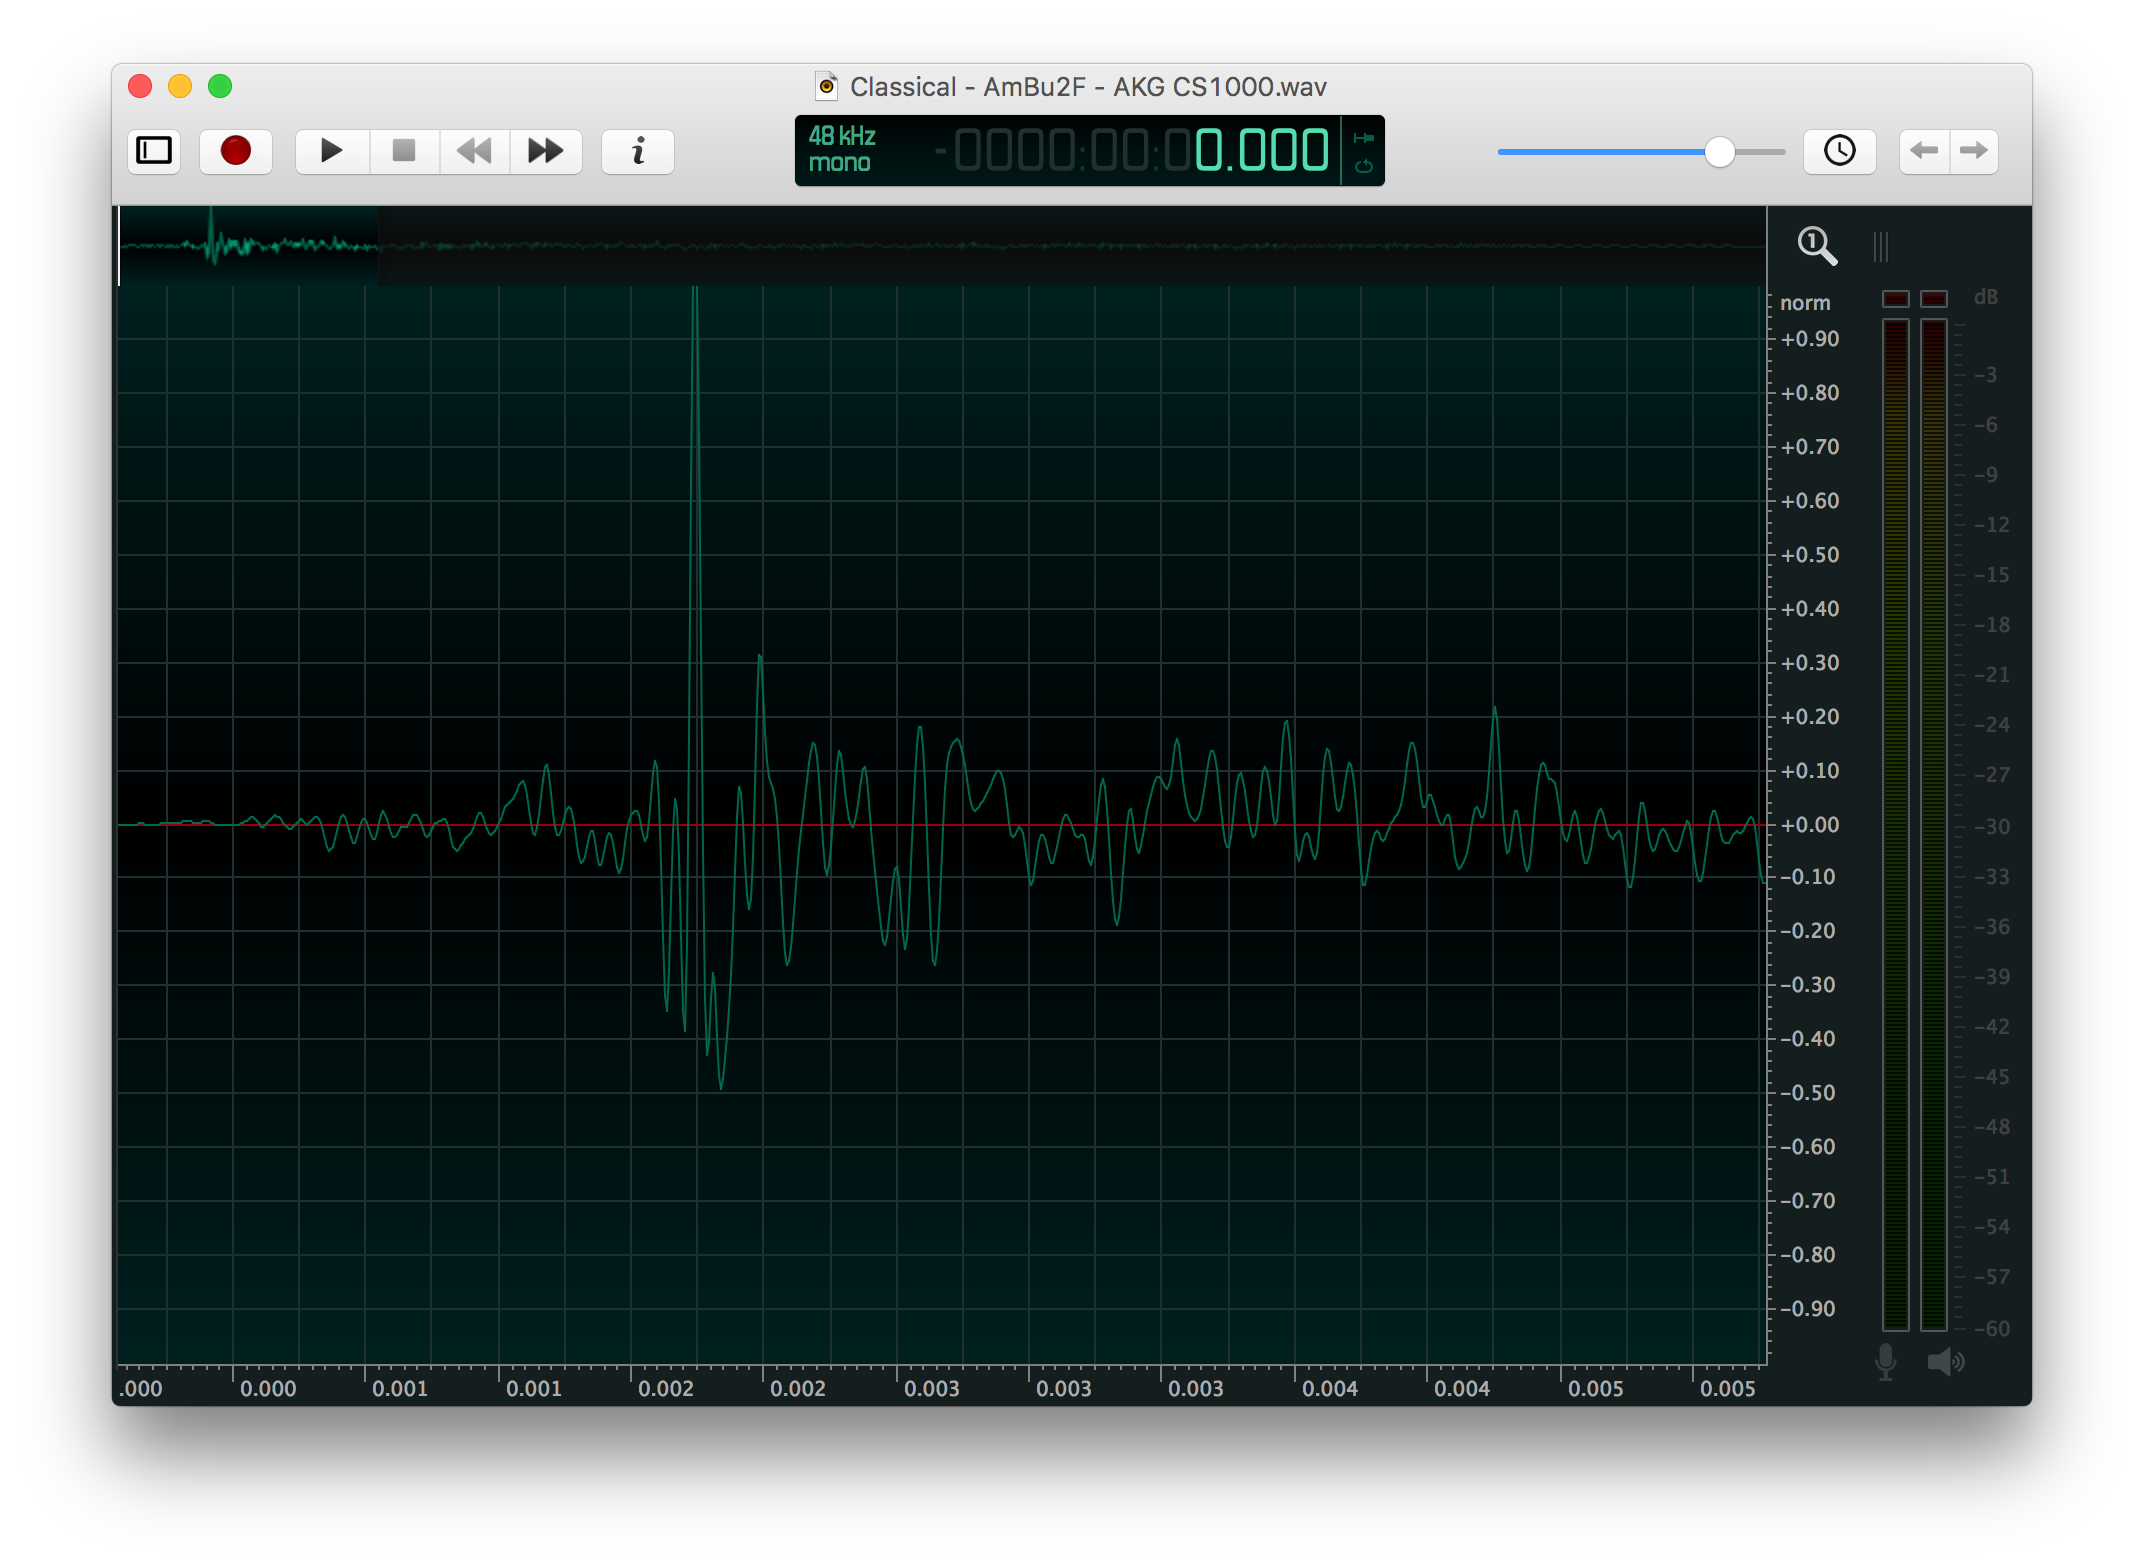The height and width of the screenshot is (1566, 2144).
Task: Click the Stop button
Action: pos(404,151)
